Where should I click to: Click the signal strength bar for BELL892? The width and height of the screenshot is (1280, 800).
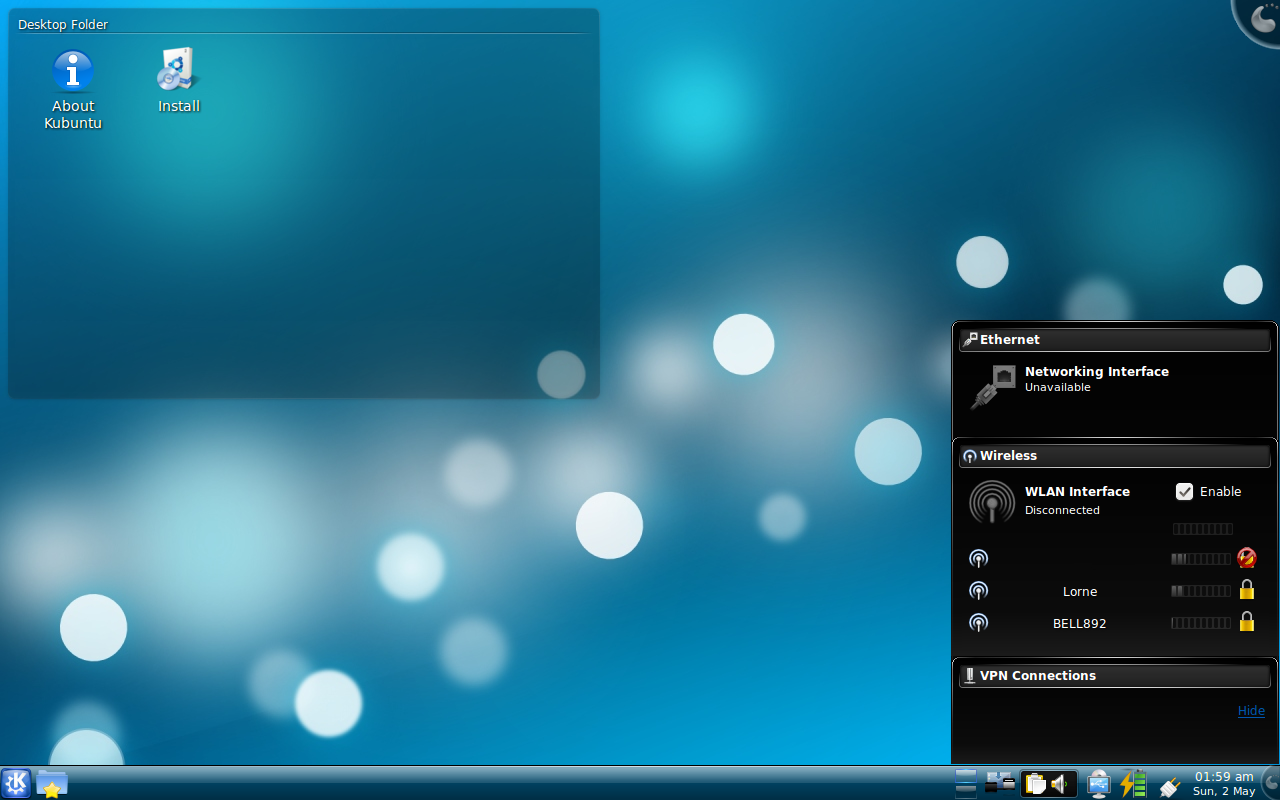click(1201, 623)
